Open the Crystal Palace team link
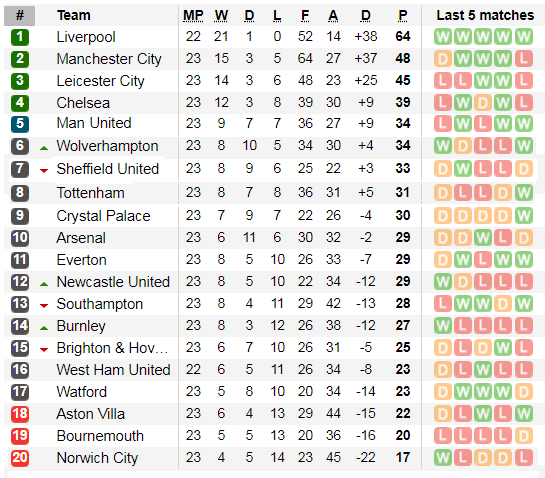The height and width of the screenshot is (478, 545). point(103,216)
